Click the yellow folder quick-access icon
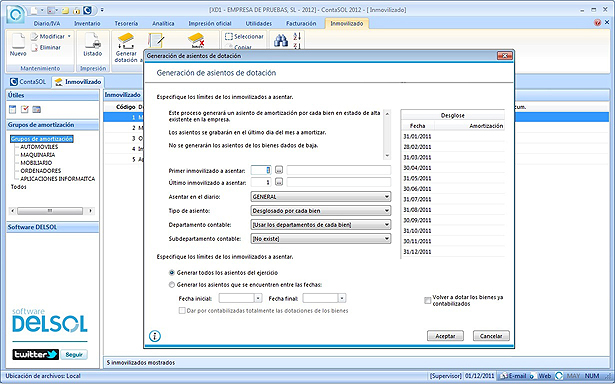 [x=65, y=10]
